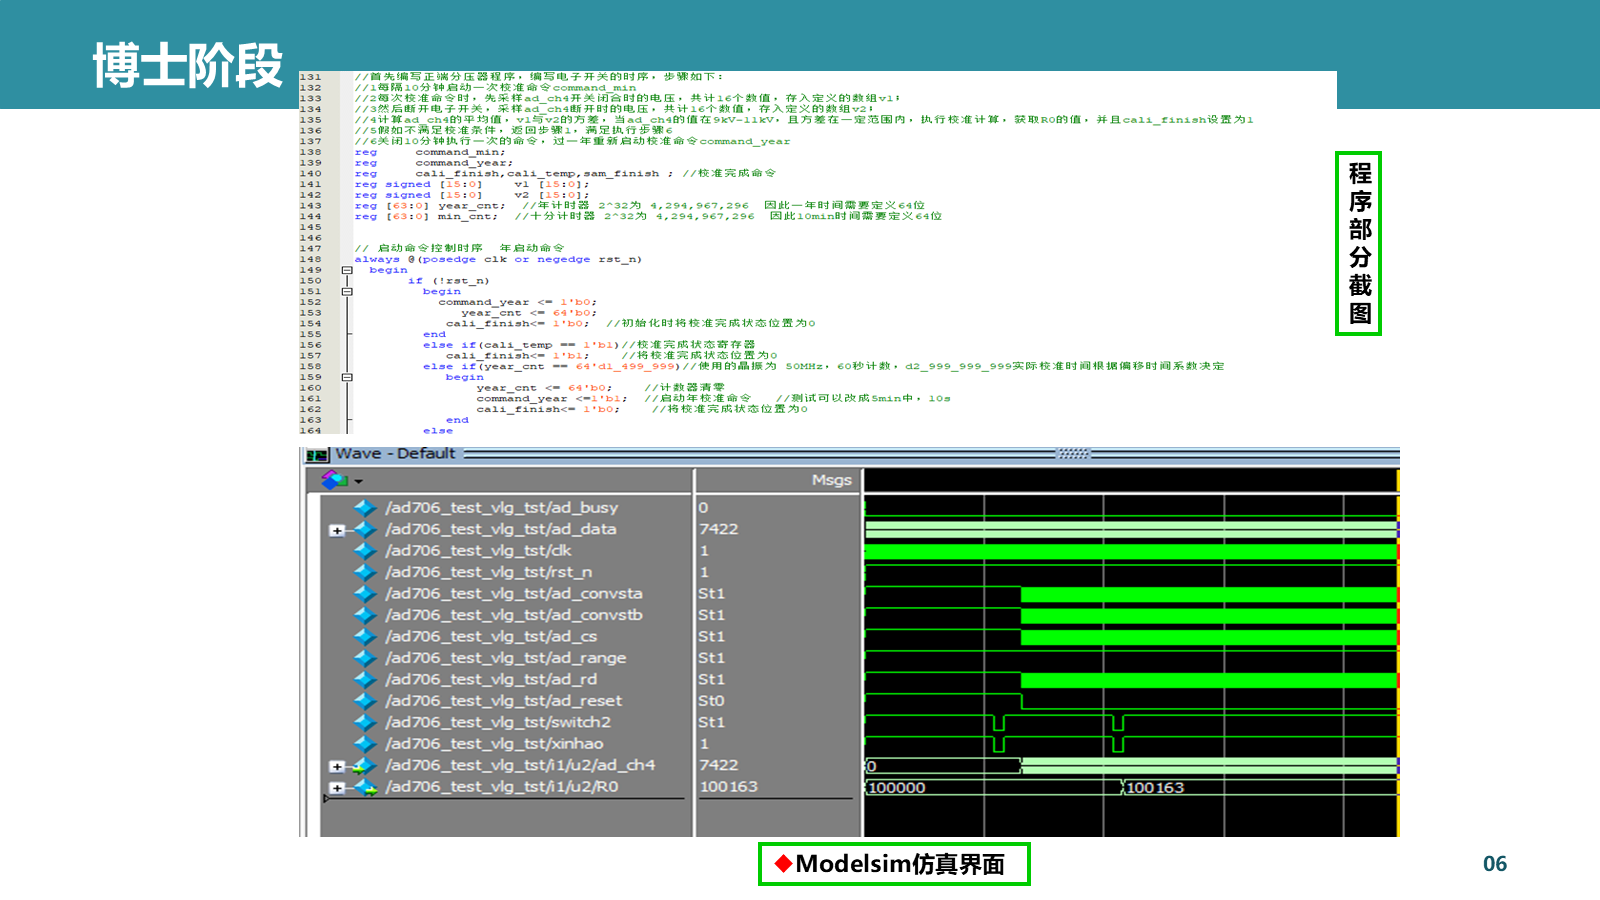1600x900 pixels.
Task: Collapse begin block at line 159
Action: click(347, 378)
